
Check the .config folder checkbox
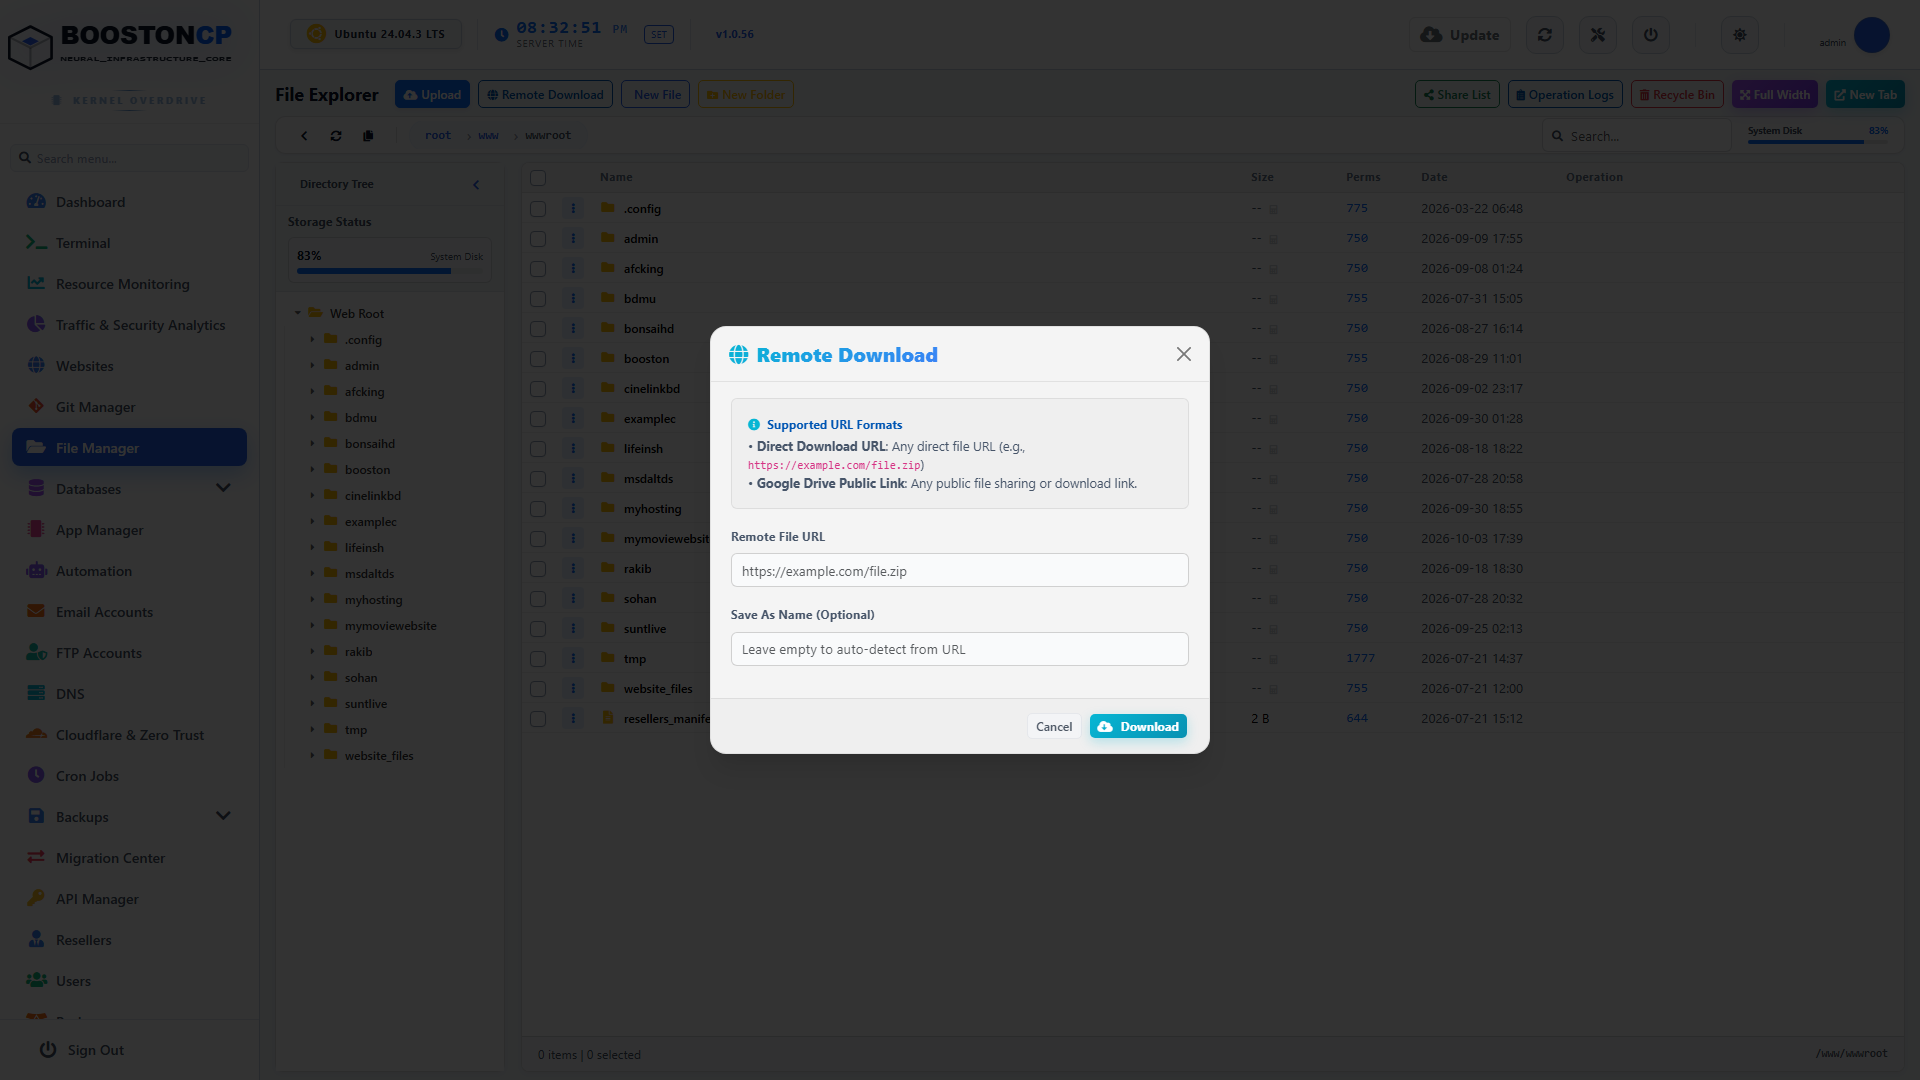pos(538,208)
